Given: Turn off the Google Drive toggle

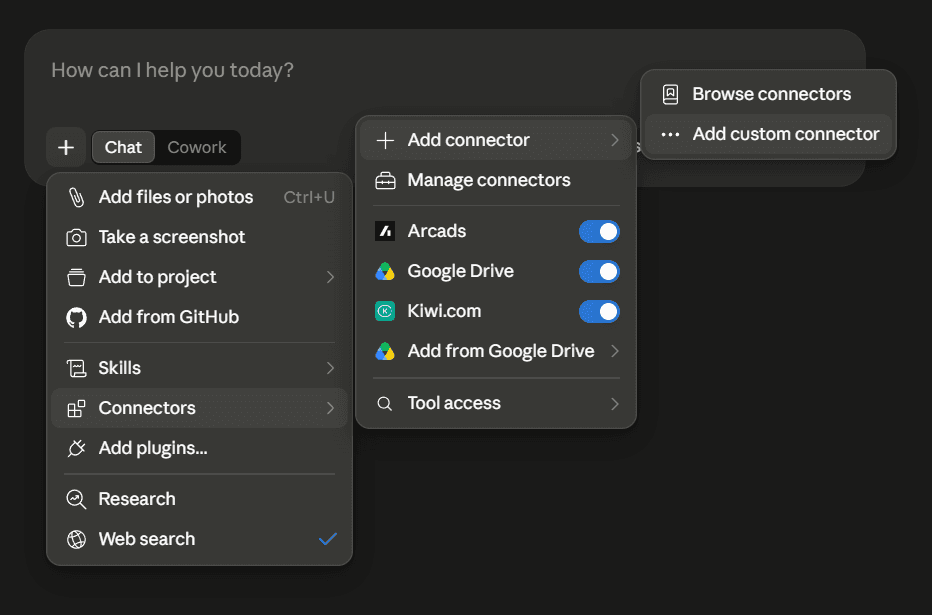Looking at the screenshot, I should coord(599,272).
